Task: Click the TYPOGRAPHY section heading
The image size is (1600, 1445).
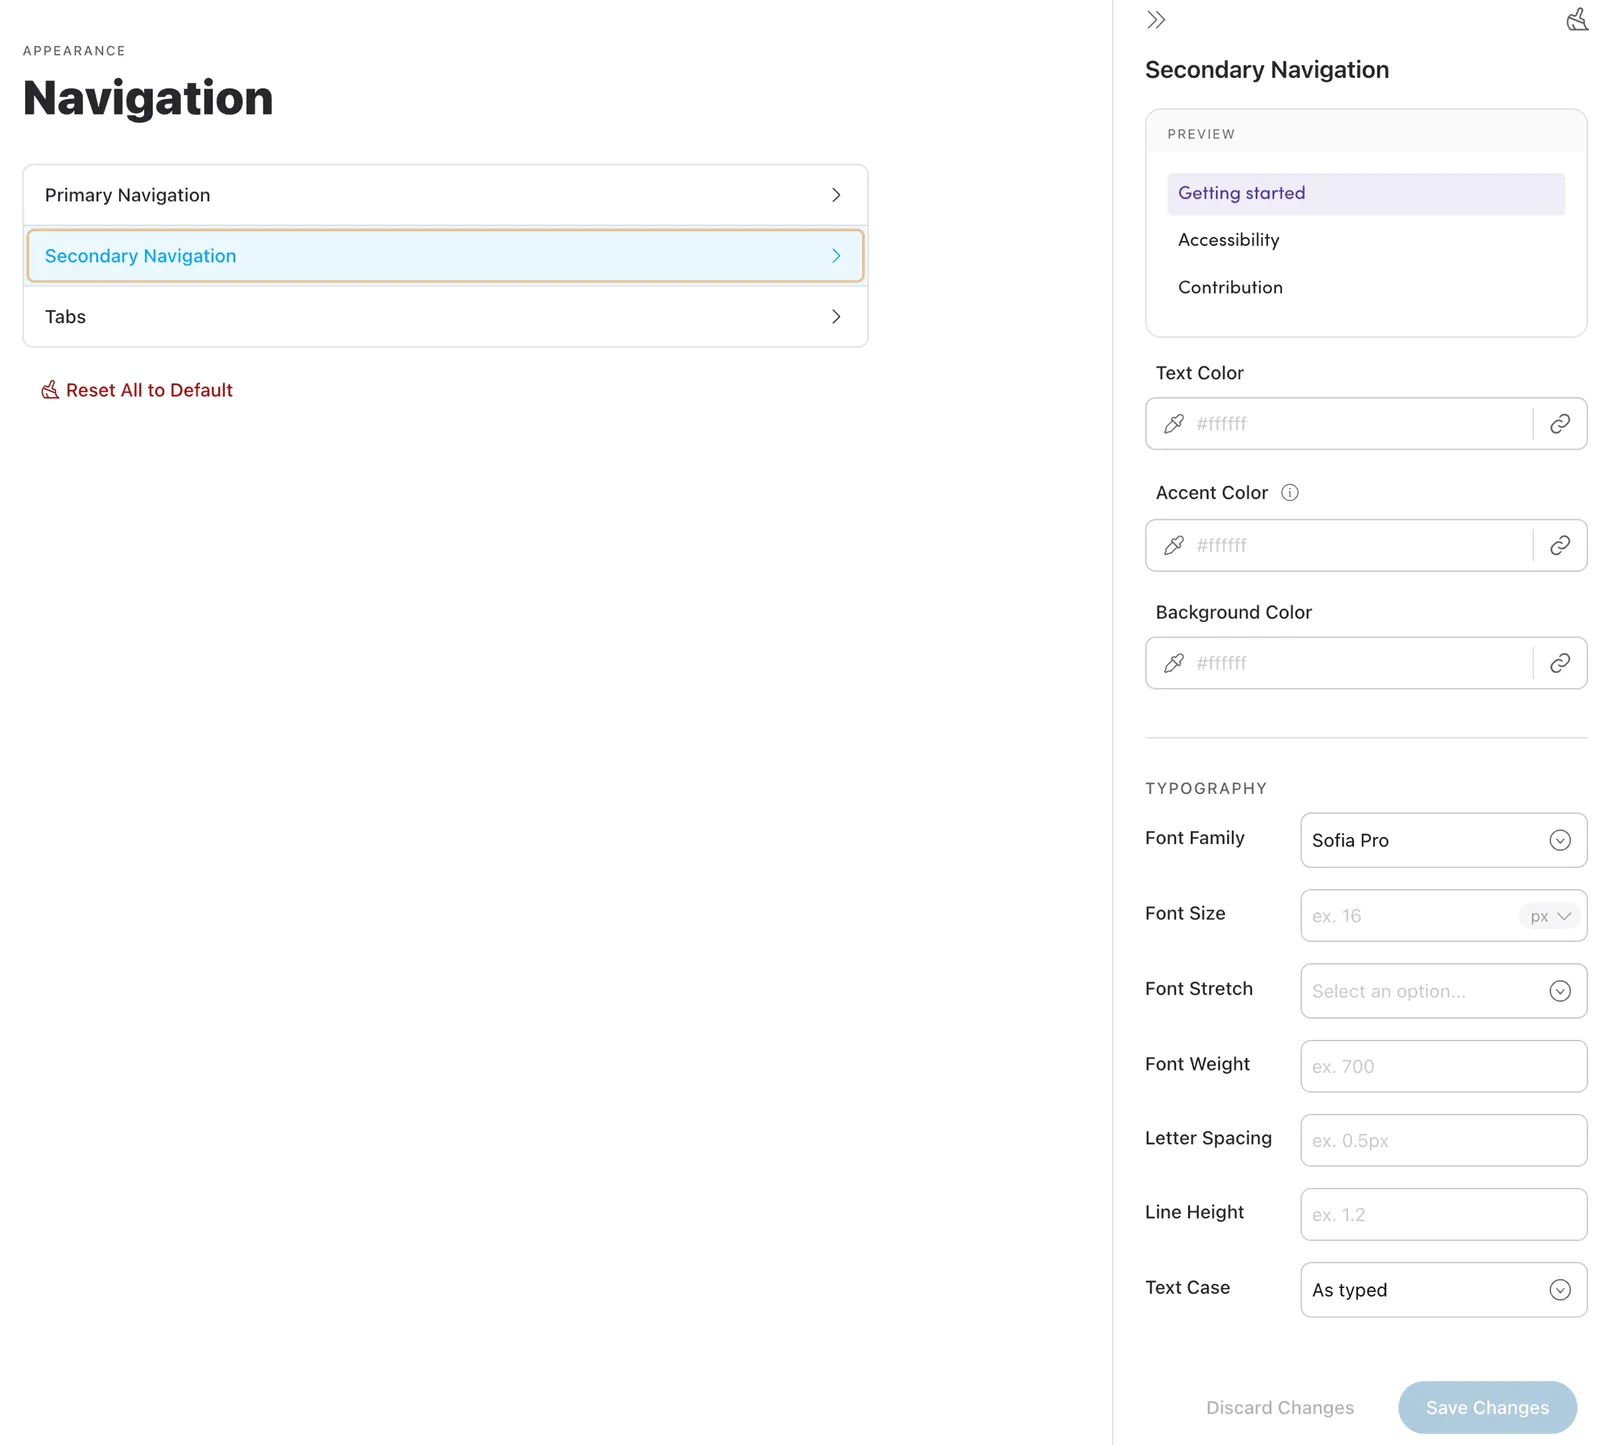Action: tap(1206, 788)
